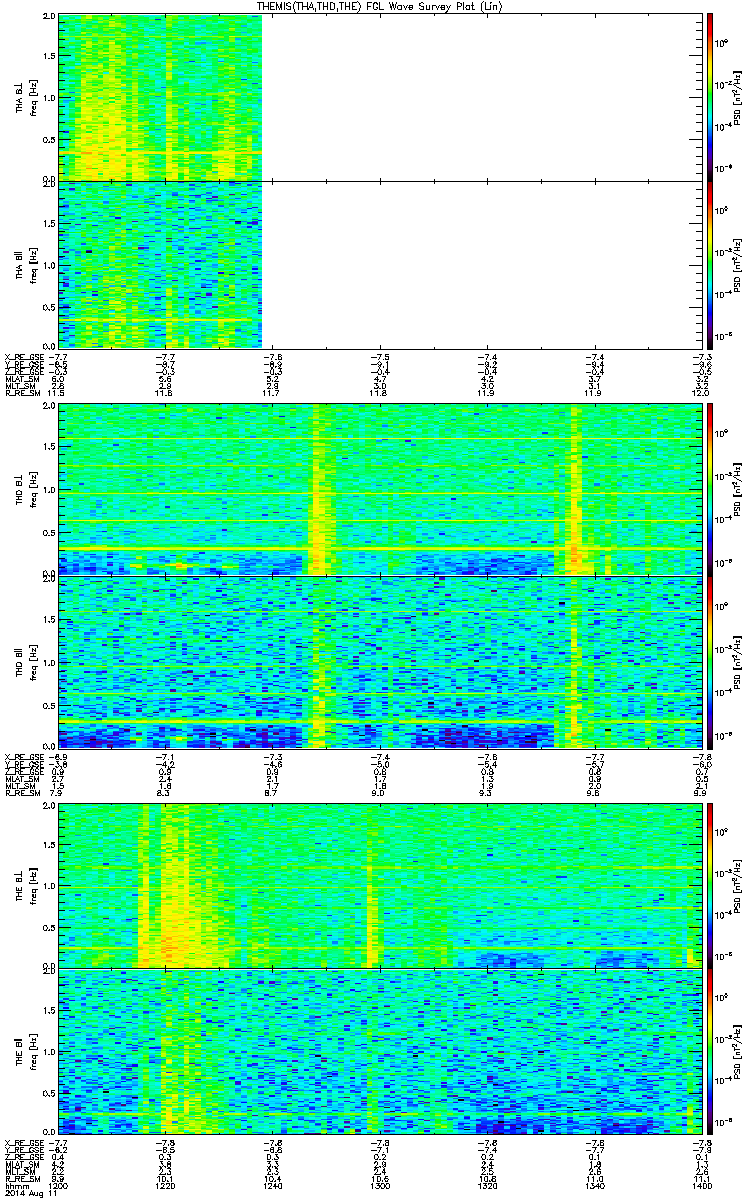
Task: Click the 1220 time tick label
Action: click(165, 1185)
